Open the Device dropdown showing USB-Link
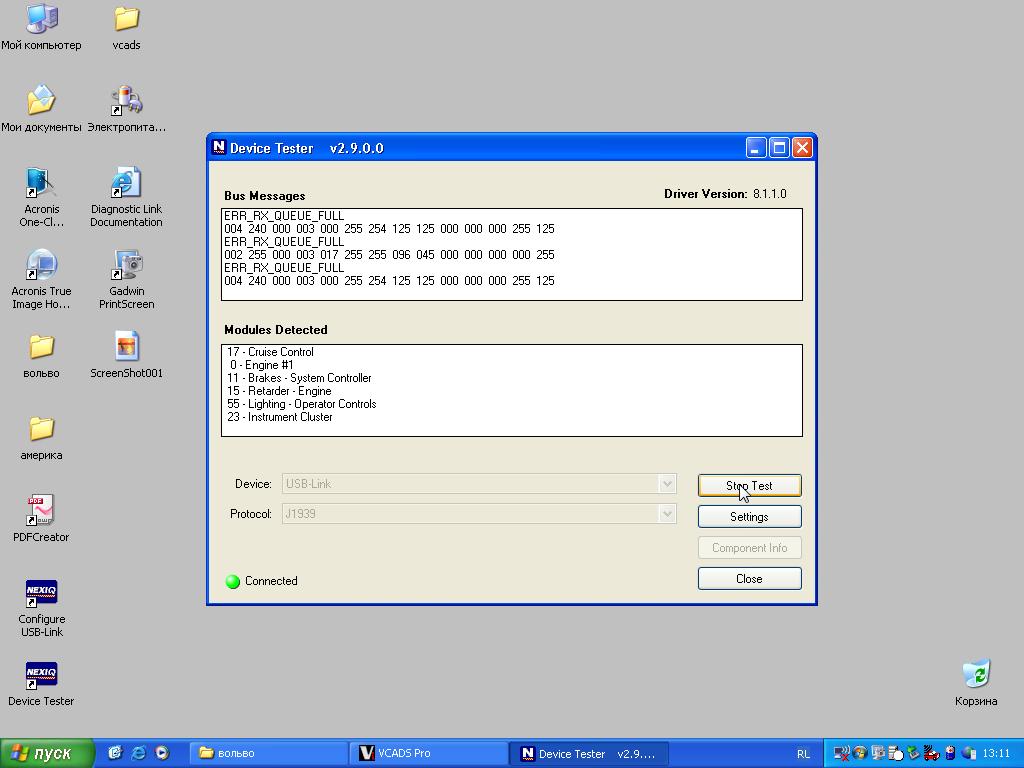 tap(479, 484)
